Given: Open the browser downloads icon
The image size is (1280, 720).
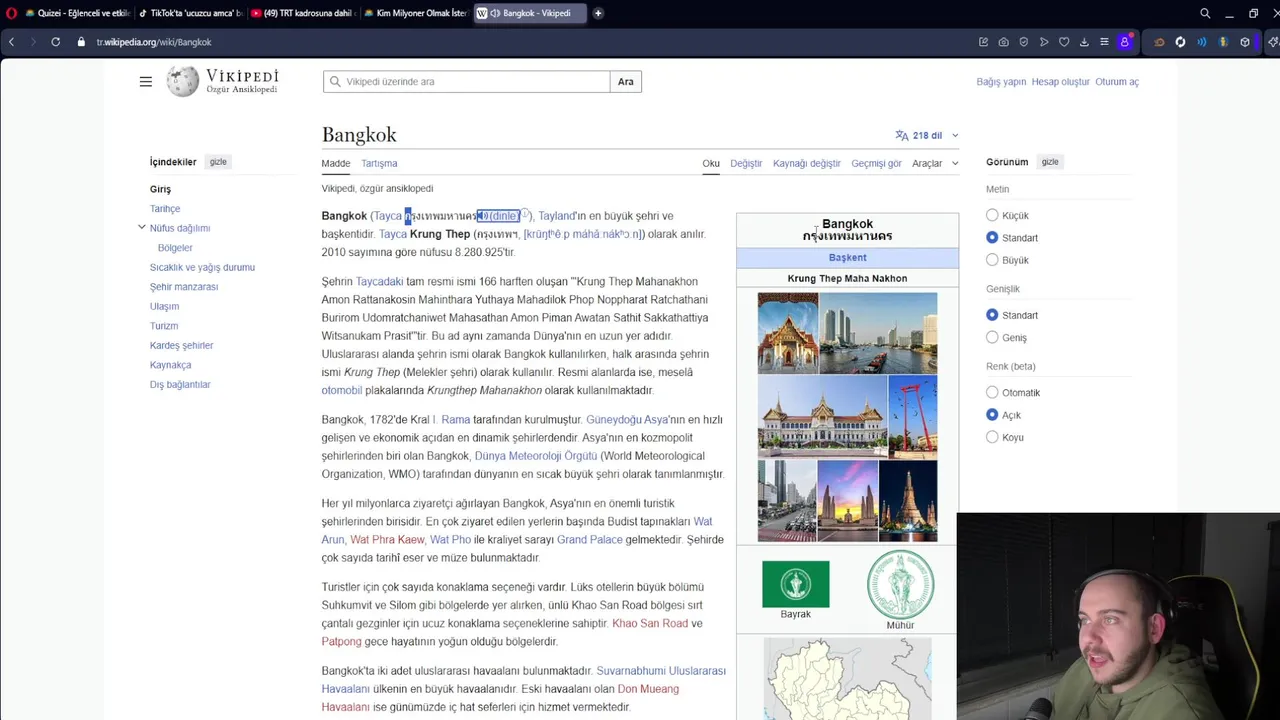Looking at the screenshot, I should point(1084,42).
